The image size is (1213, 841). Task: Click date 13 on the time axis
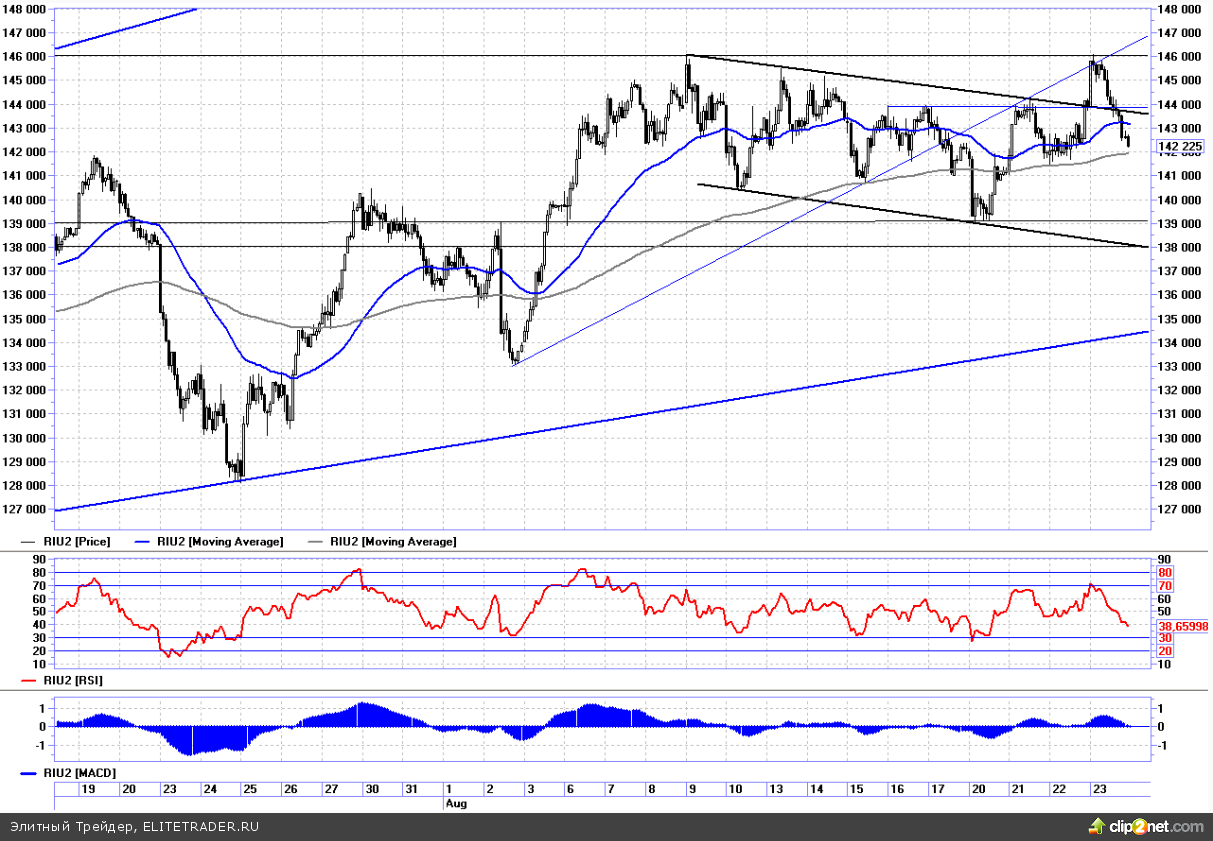coord(775,789)
